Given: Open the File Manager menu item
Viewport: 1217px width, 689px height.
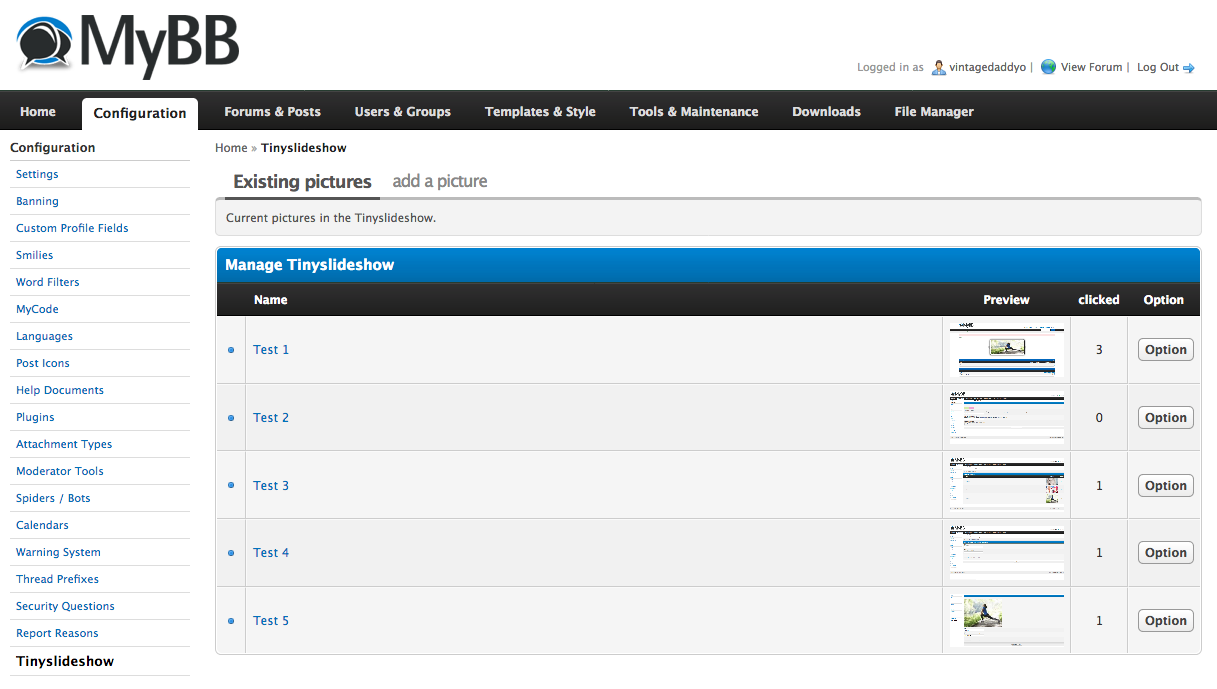Looking at the screenshot, I should [x=933, y=112].
